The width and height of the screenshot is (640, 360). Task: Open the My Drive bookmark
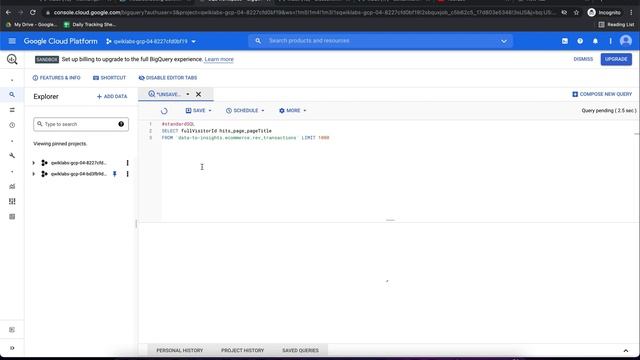(31, 24)
